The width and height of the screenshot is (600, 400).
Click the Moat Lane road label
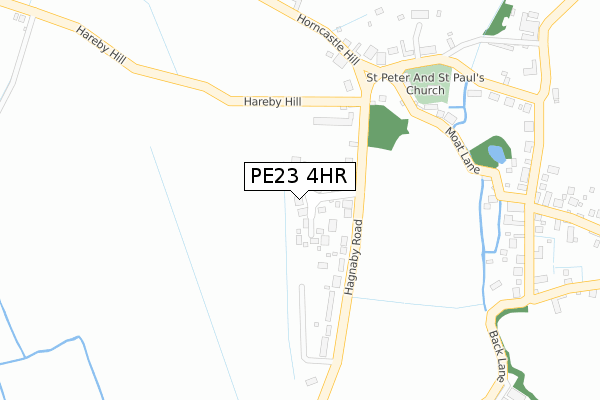462,150
